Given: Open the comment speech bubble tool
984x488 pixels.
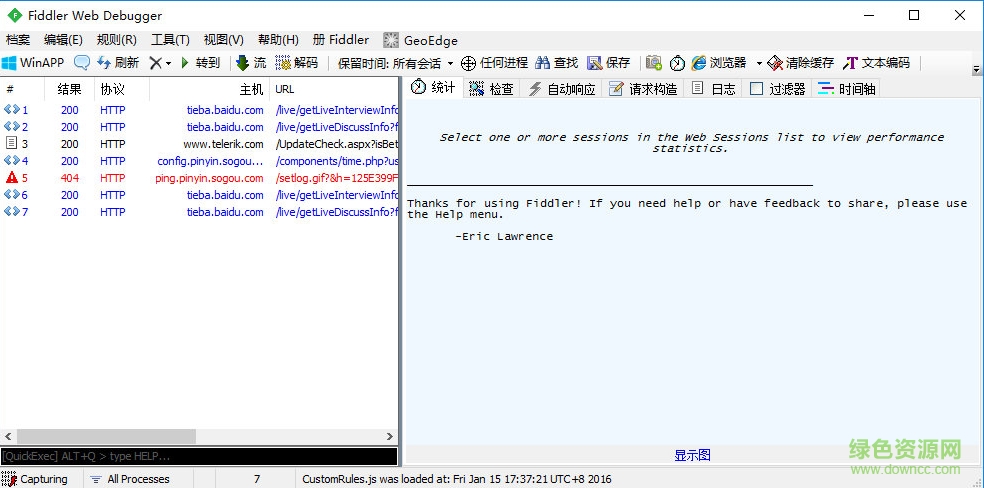Looking at the screenshot, I should pos(82,63).
